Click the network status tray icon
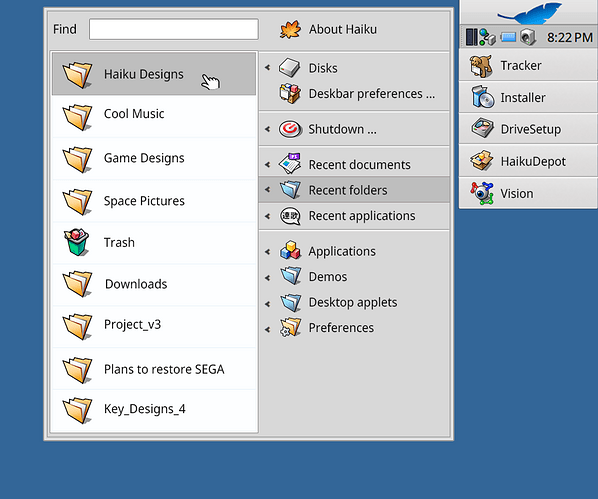Image resolution: width=598 pixels, height=499 pixels. pyautogui.click(x=487, y=37)
